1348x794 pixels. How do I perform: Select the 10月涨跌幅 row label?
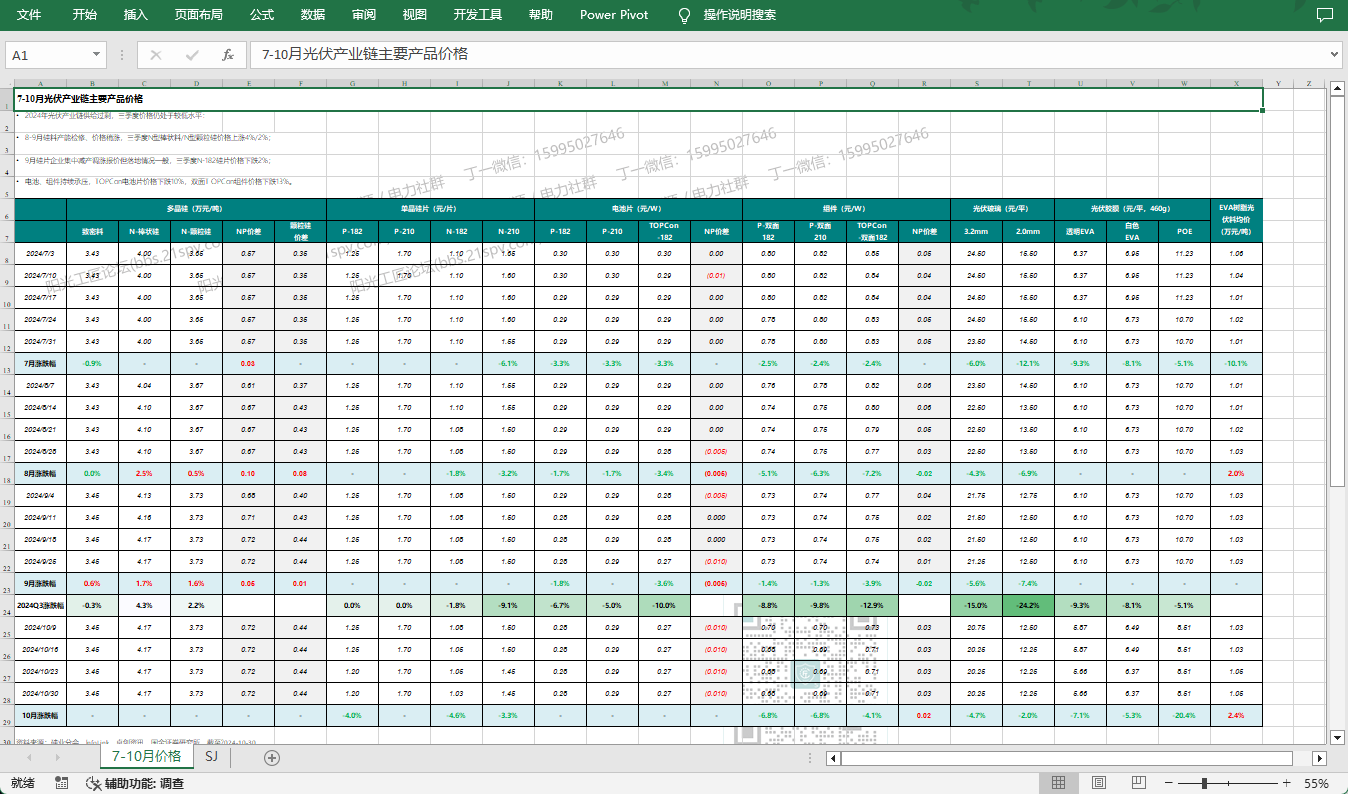pyautogui.click(x=41, y=715)
